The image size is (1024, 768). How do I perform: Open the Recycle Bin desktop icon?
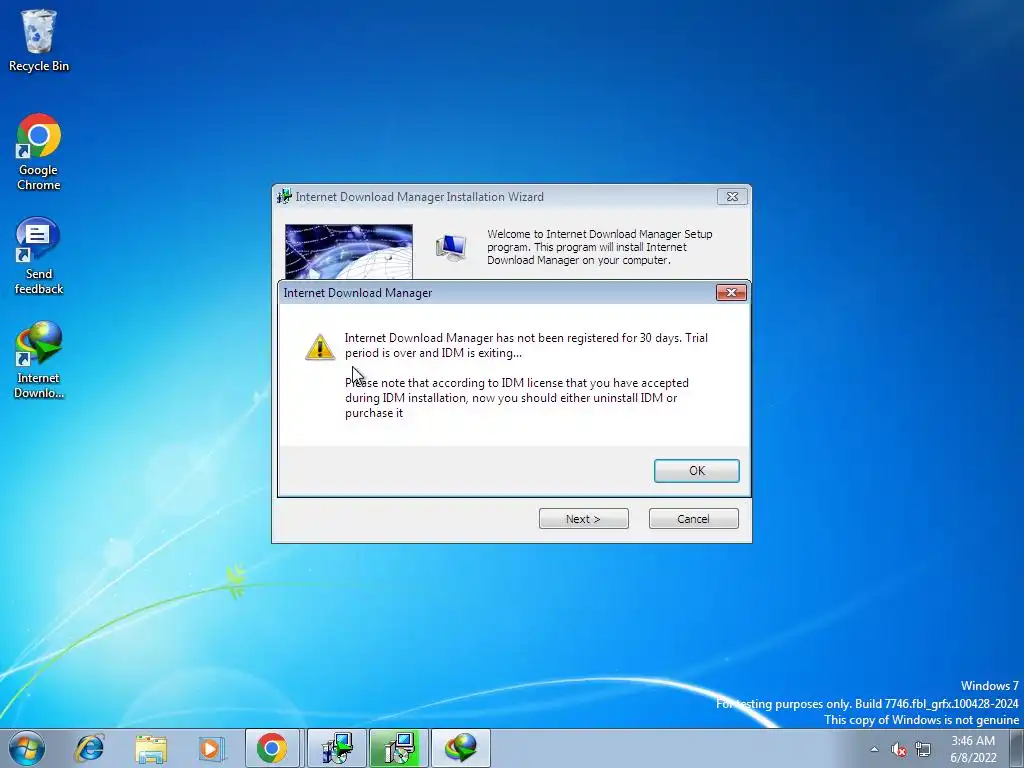pos(39,40)
